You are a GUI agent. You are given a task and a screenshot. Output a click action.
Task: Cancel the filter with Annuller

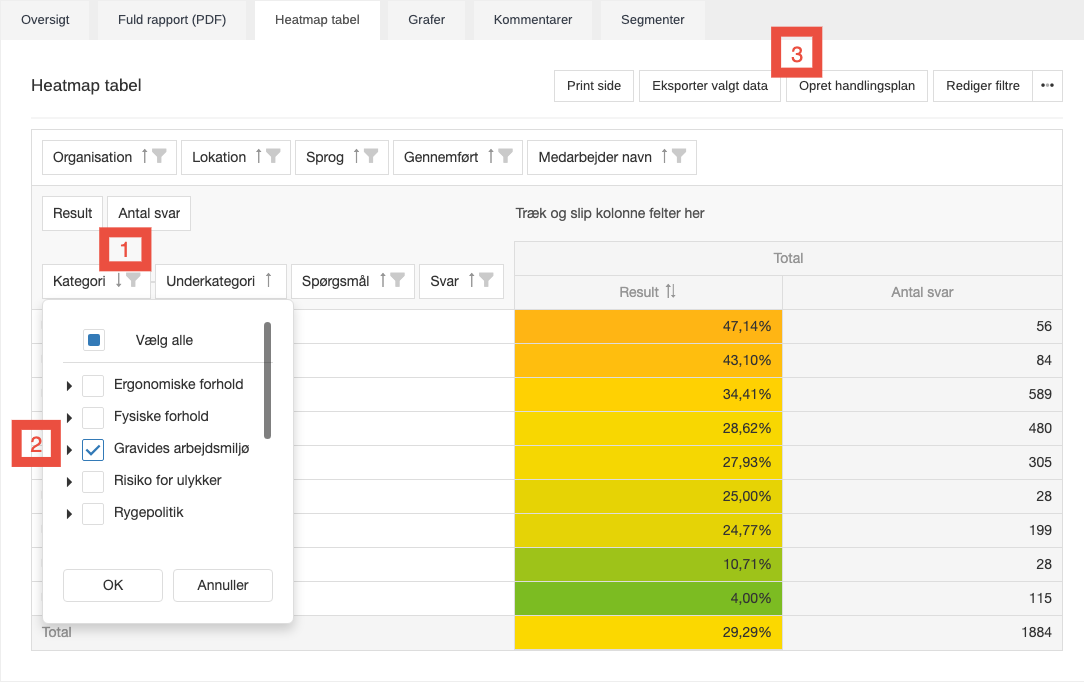click(223, 585)
